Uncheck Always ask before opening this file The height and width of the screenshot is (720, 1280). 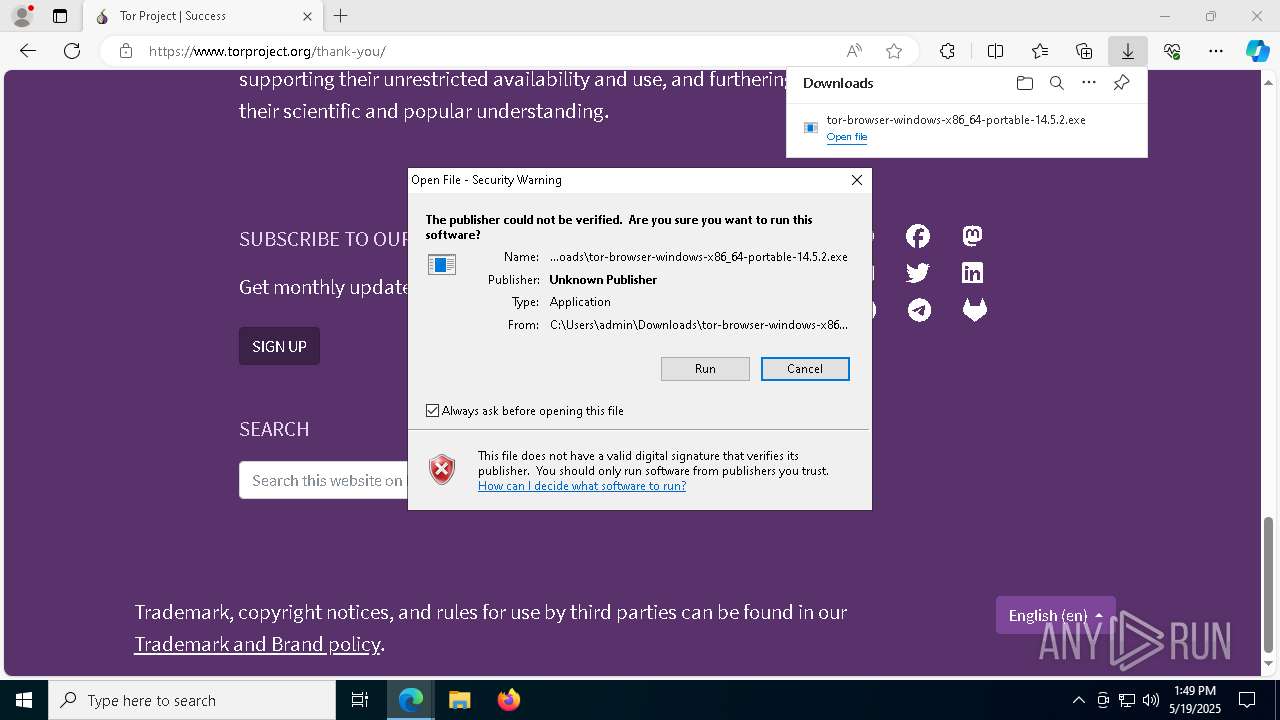click(432, 411)
